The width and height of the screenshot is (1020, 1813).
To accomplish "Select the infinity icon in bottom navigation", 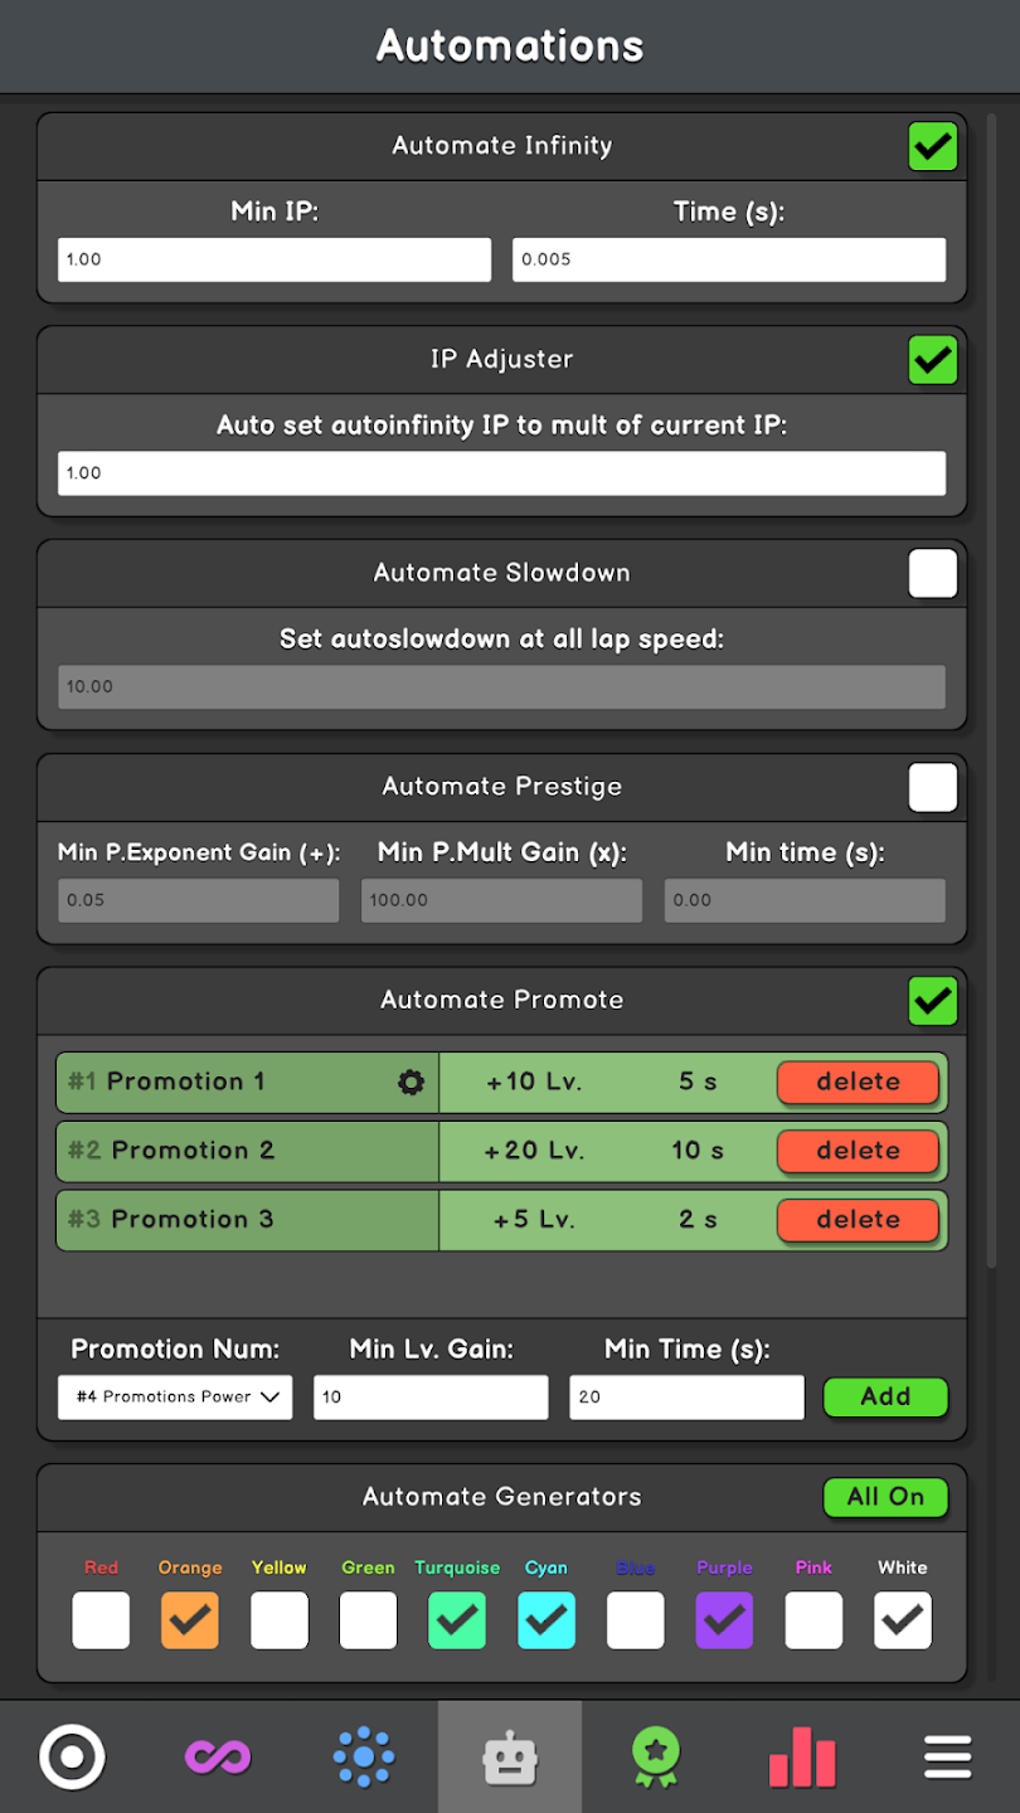I will [218, 1757].
